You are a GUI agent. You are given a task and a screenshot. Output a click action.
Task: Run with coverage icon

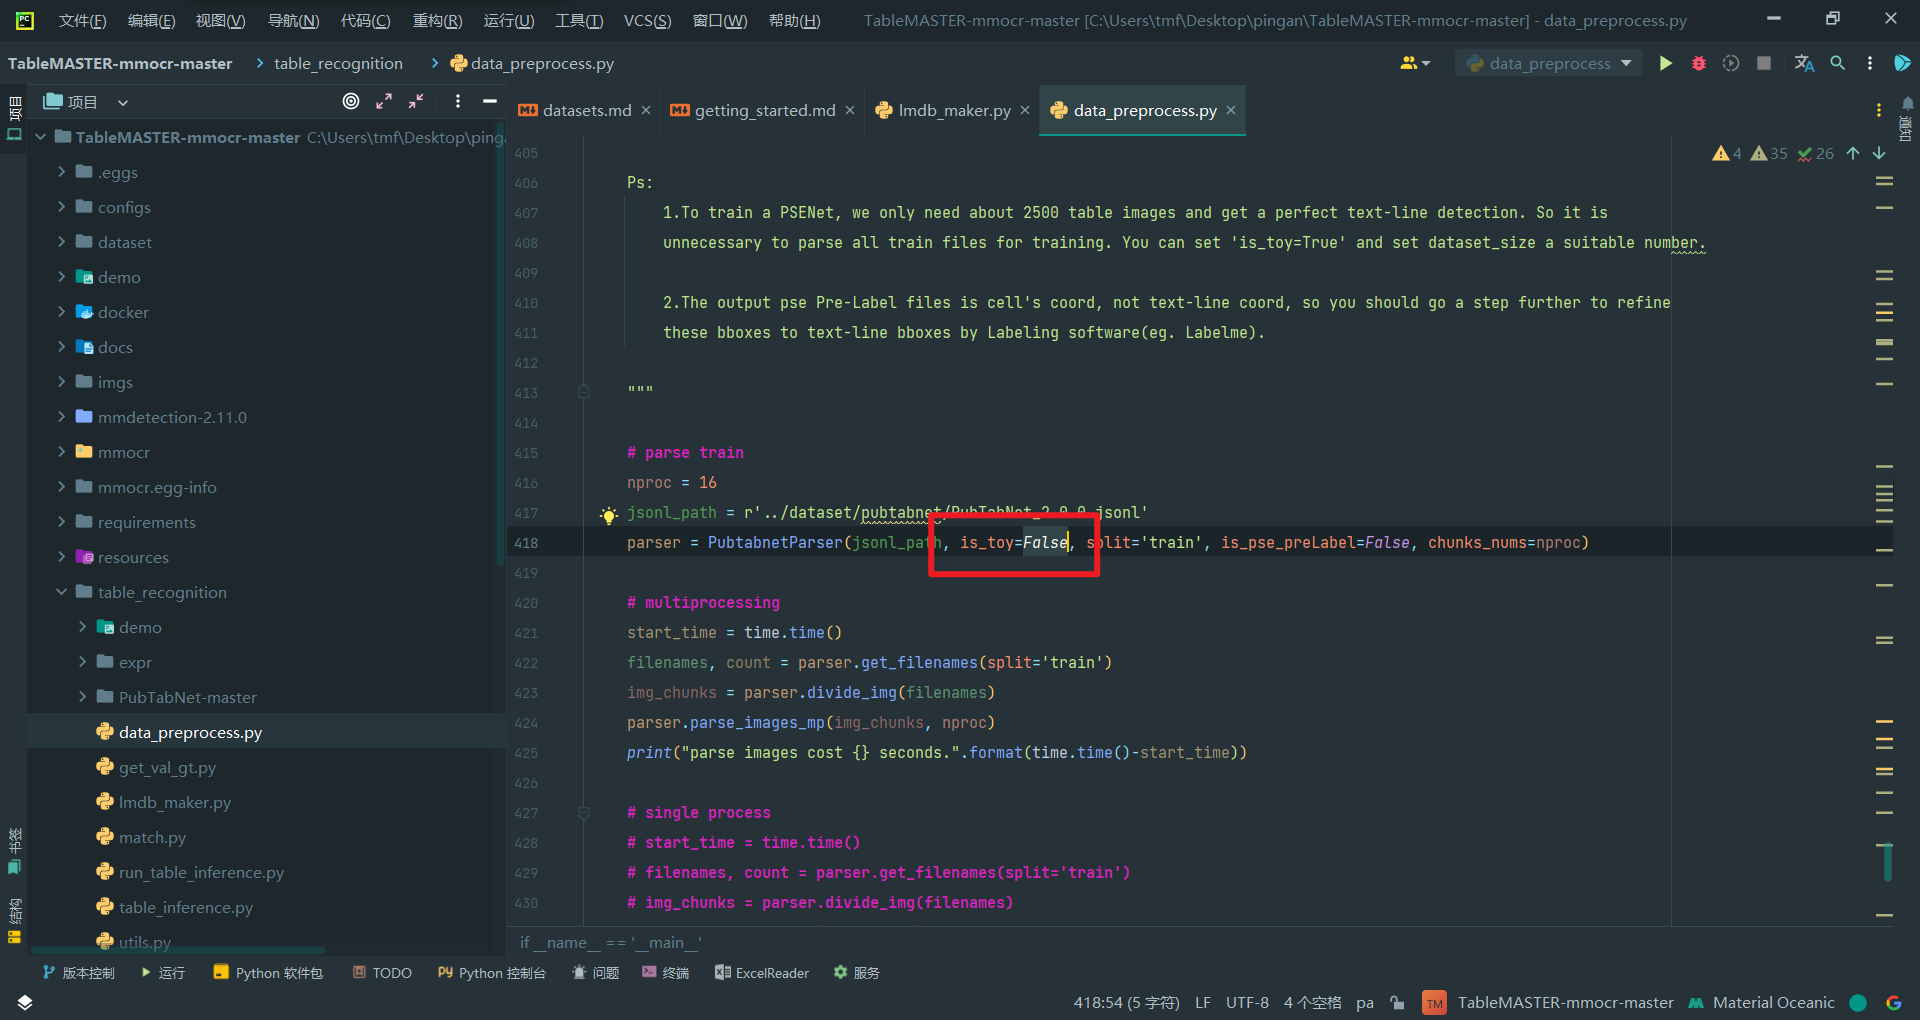click(1731, 63)
